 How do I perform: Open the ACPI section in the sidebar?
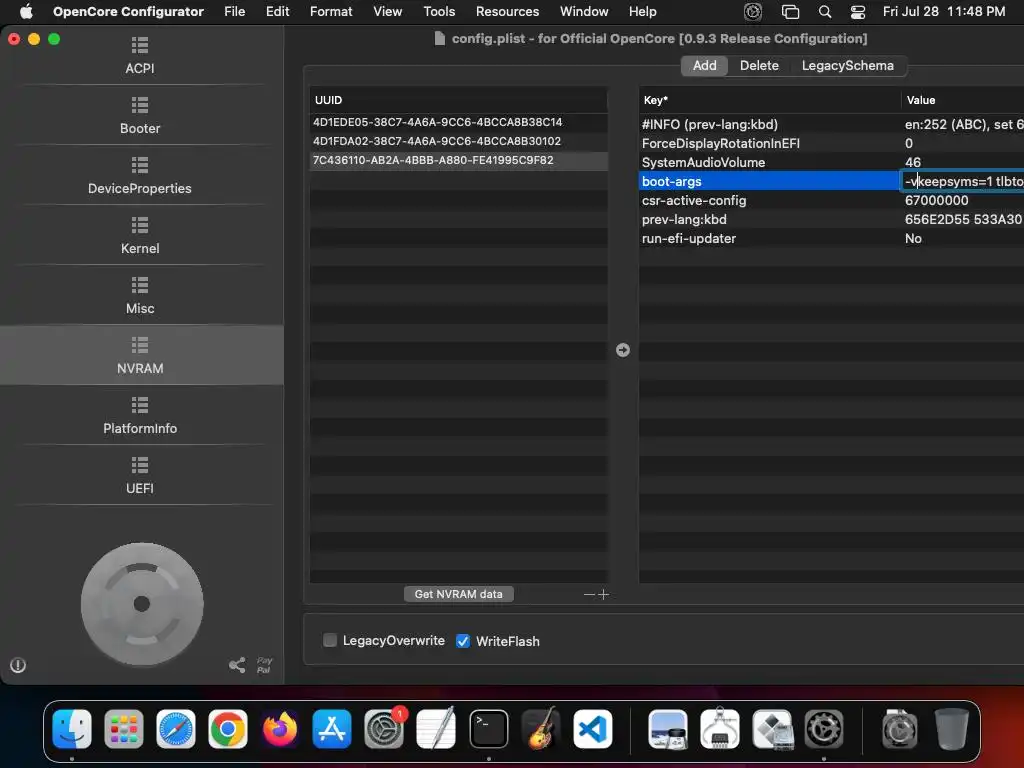(140, 56)
